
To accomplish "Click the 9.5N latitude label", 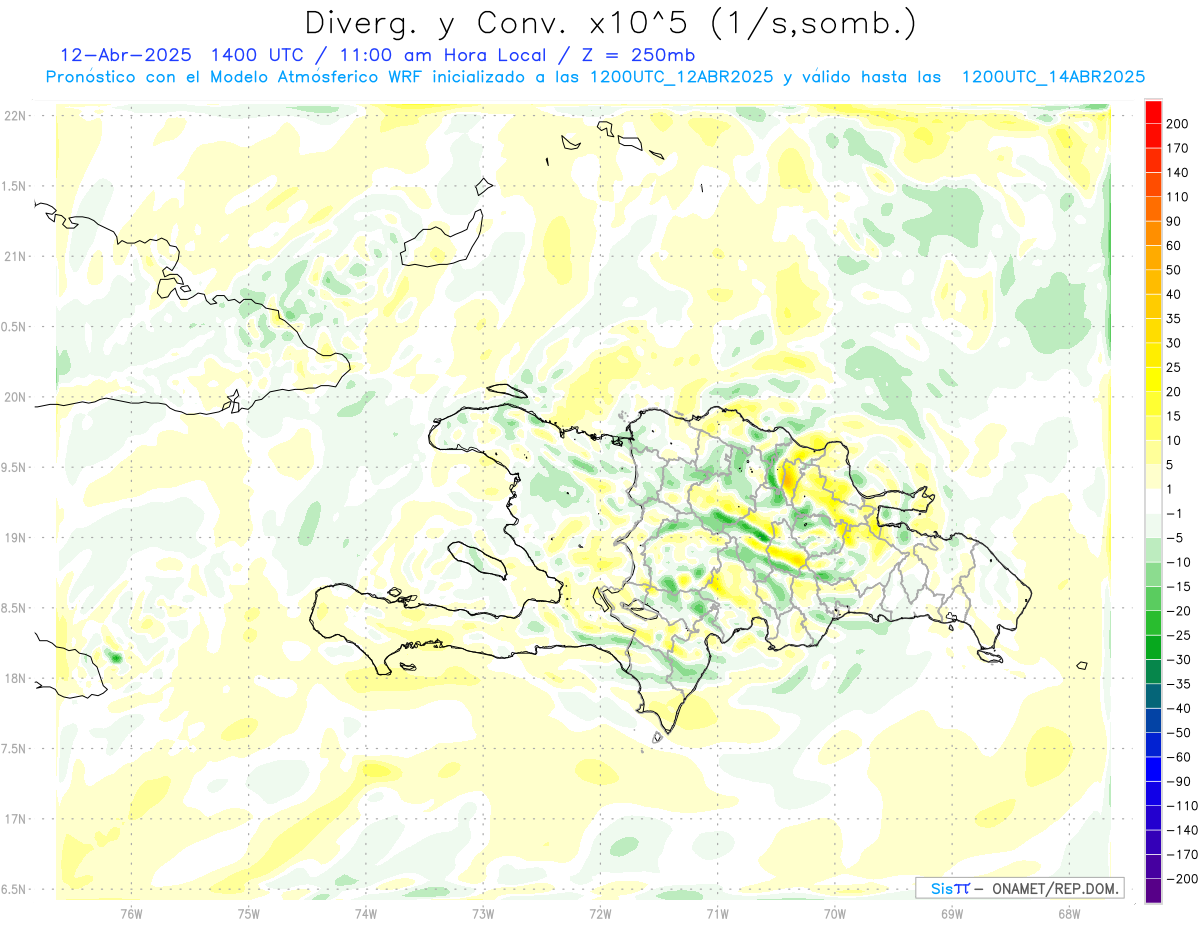I will pyautogui.click(x=13, y=467).
